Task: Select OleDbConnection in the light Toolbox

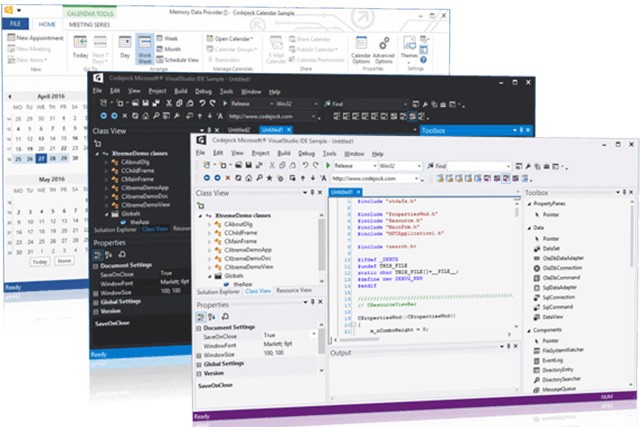Action: click(x=562, y=268)
